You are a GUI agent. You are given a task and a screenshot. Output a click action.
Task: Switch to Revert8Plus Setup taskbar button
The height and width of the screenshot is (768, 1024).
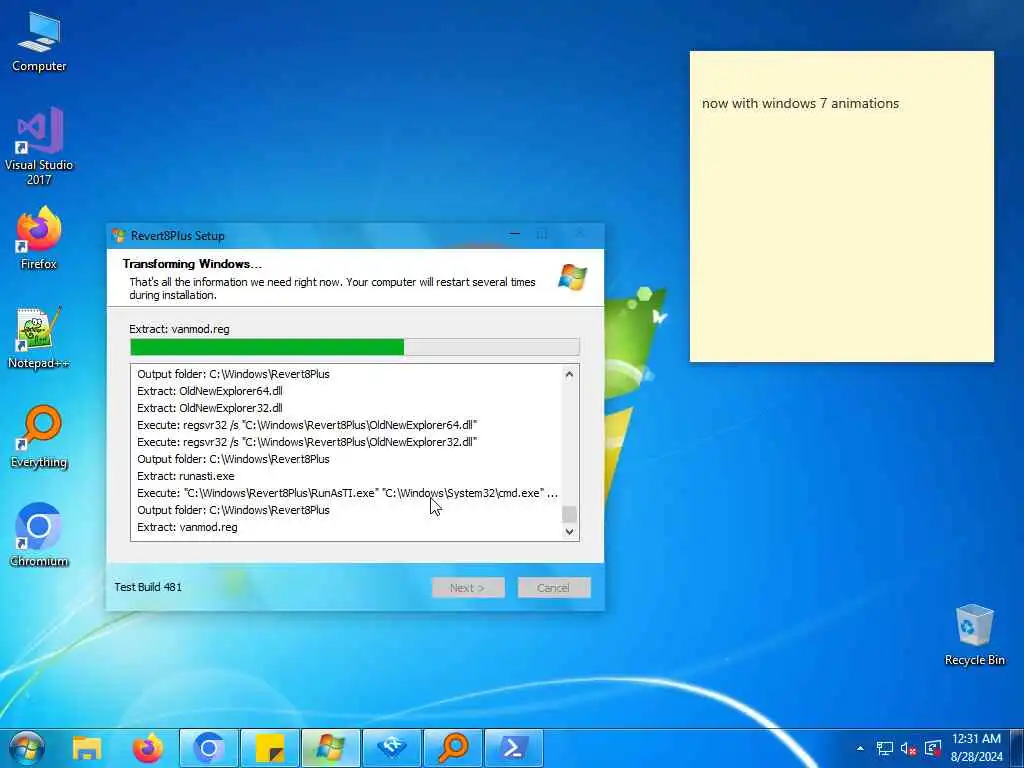pyautogui.click(x=330, y=748)
